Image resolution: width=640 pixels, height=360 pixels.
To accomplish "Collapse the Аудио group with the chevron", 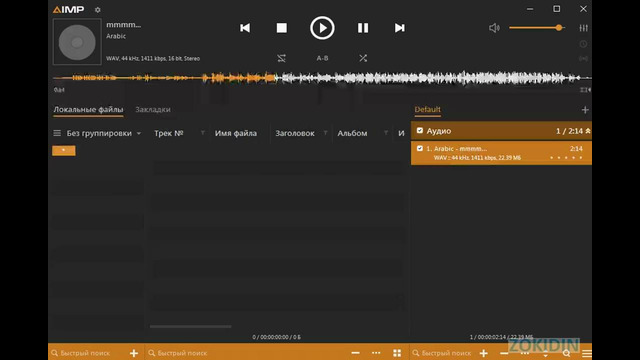I will point(588,131).
